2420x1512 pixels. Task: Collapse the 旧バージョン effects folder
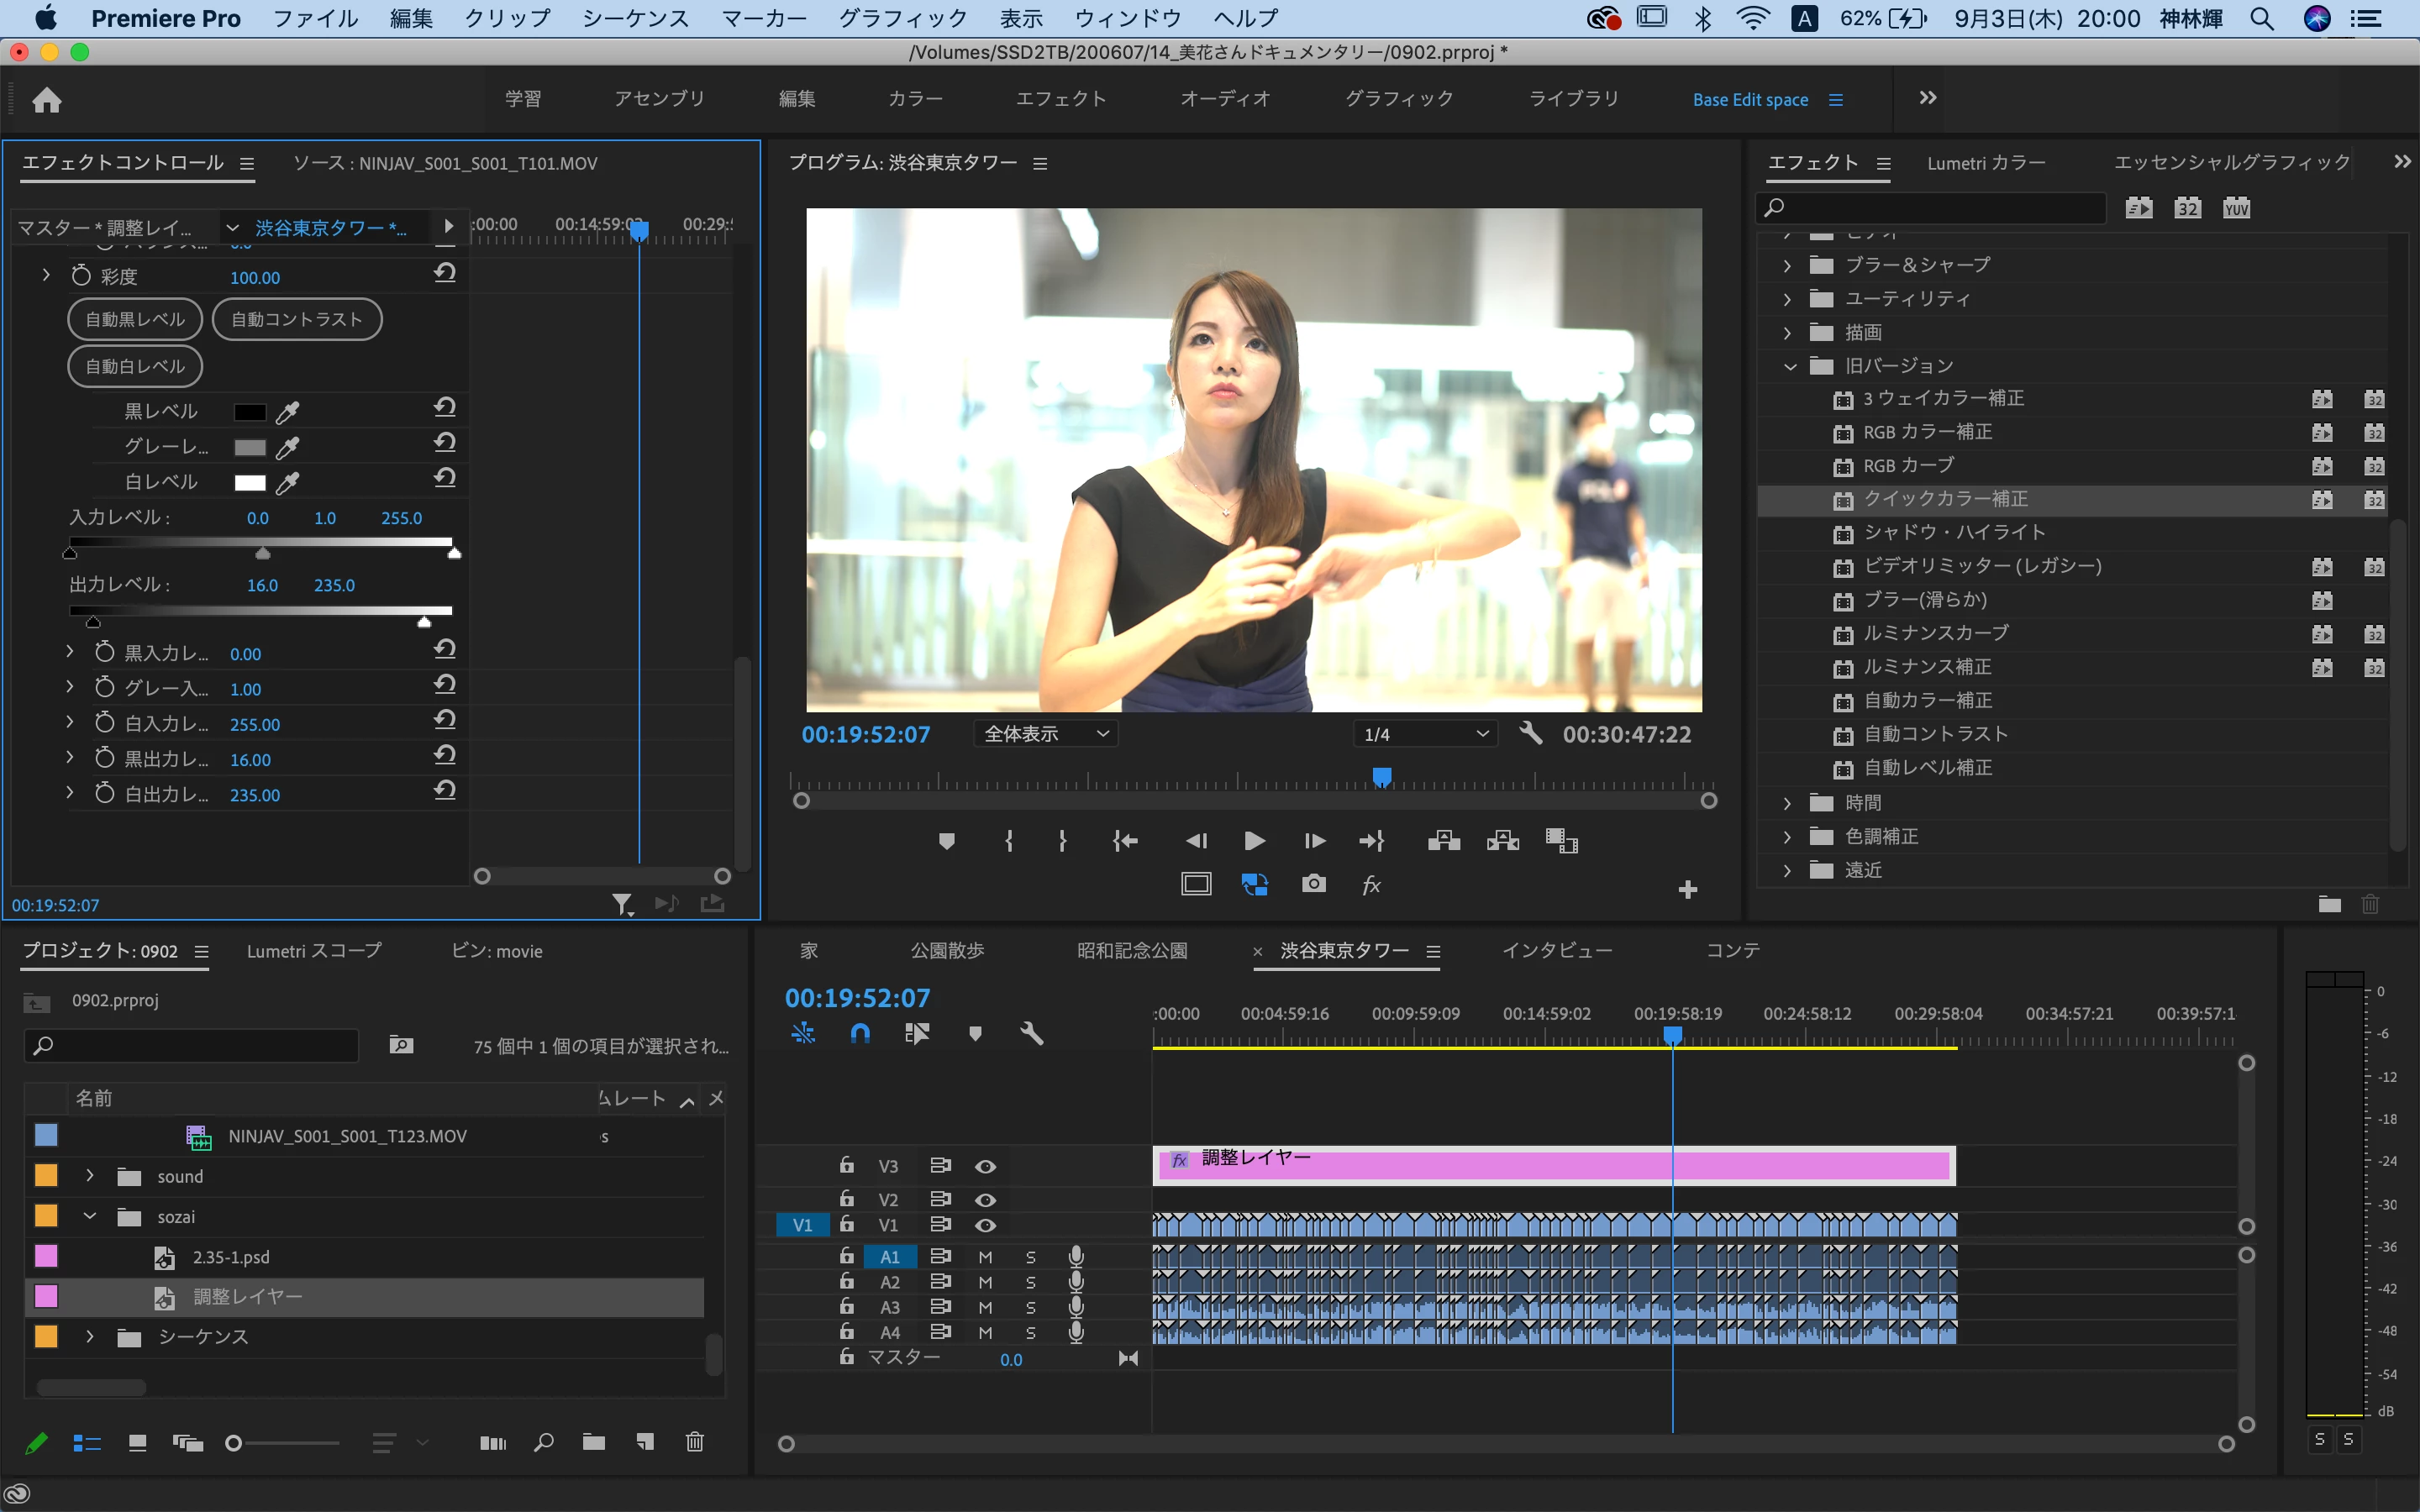[x=1789, y=366]
